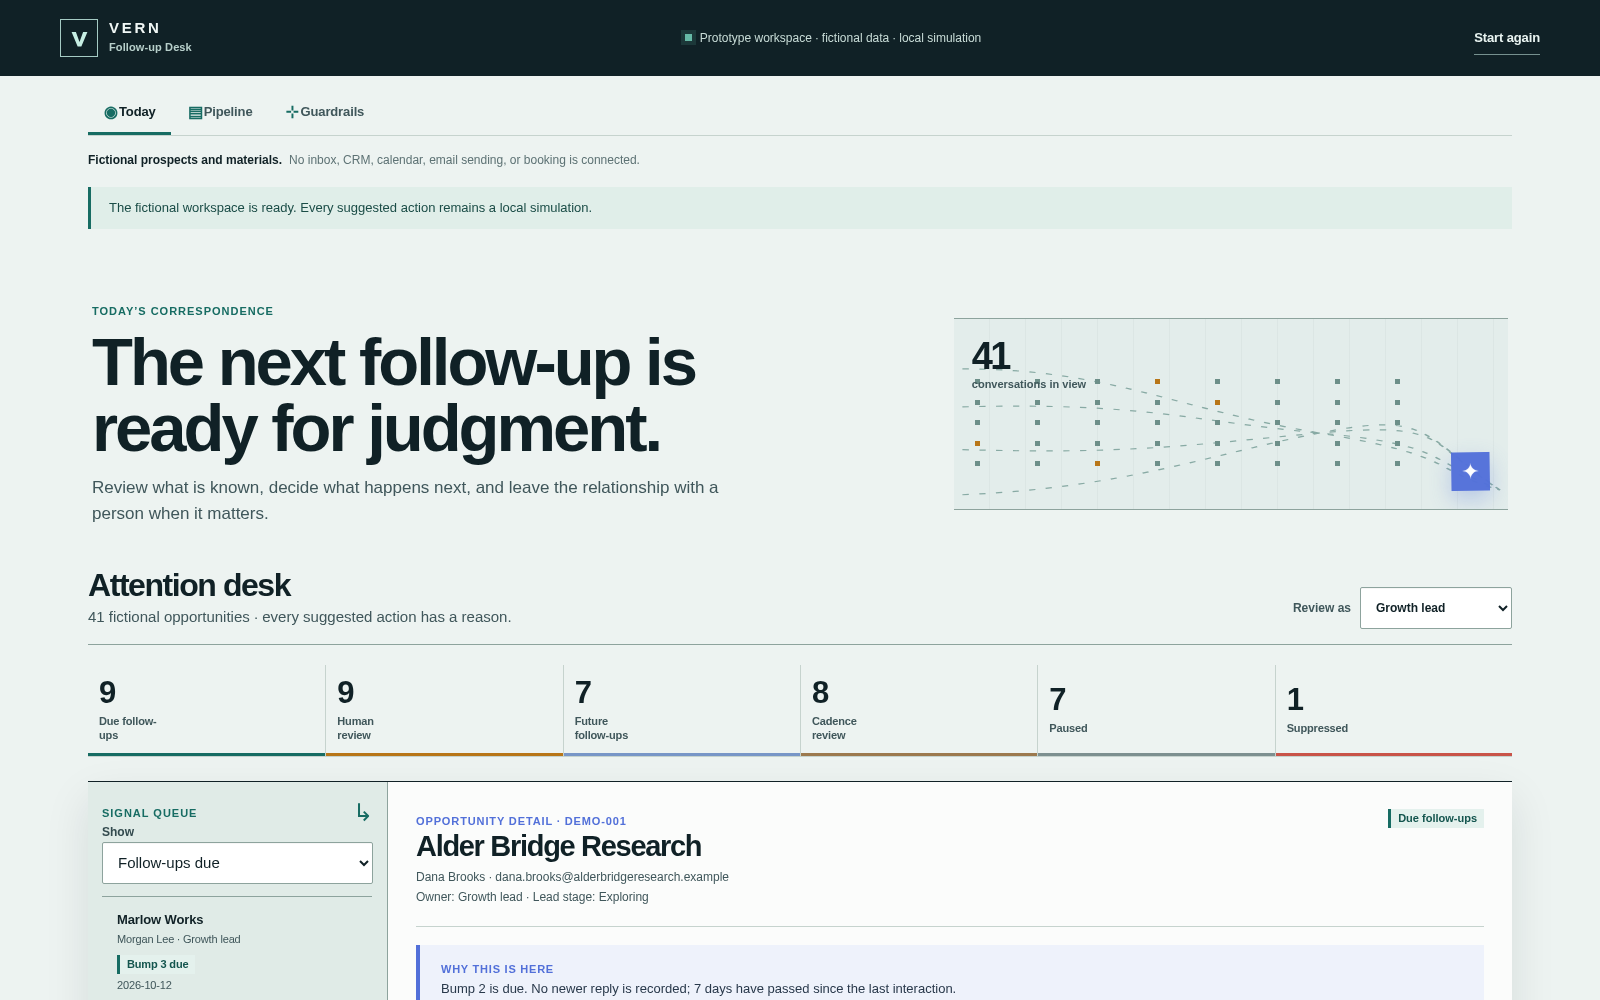Click Morgan Lee · Growth lead text
Image resolution: width=1600 pixels, height=1000 pixels.
pyautogui.click(x=179, y=939)
